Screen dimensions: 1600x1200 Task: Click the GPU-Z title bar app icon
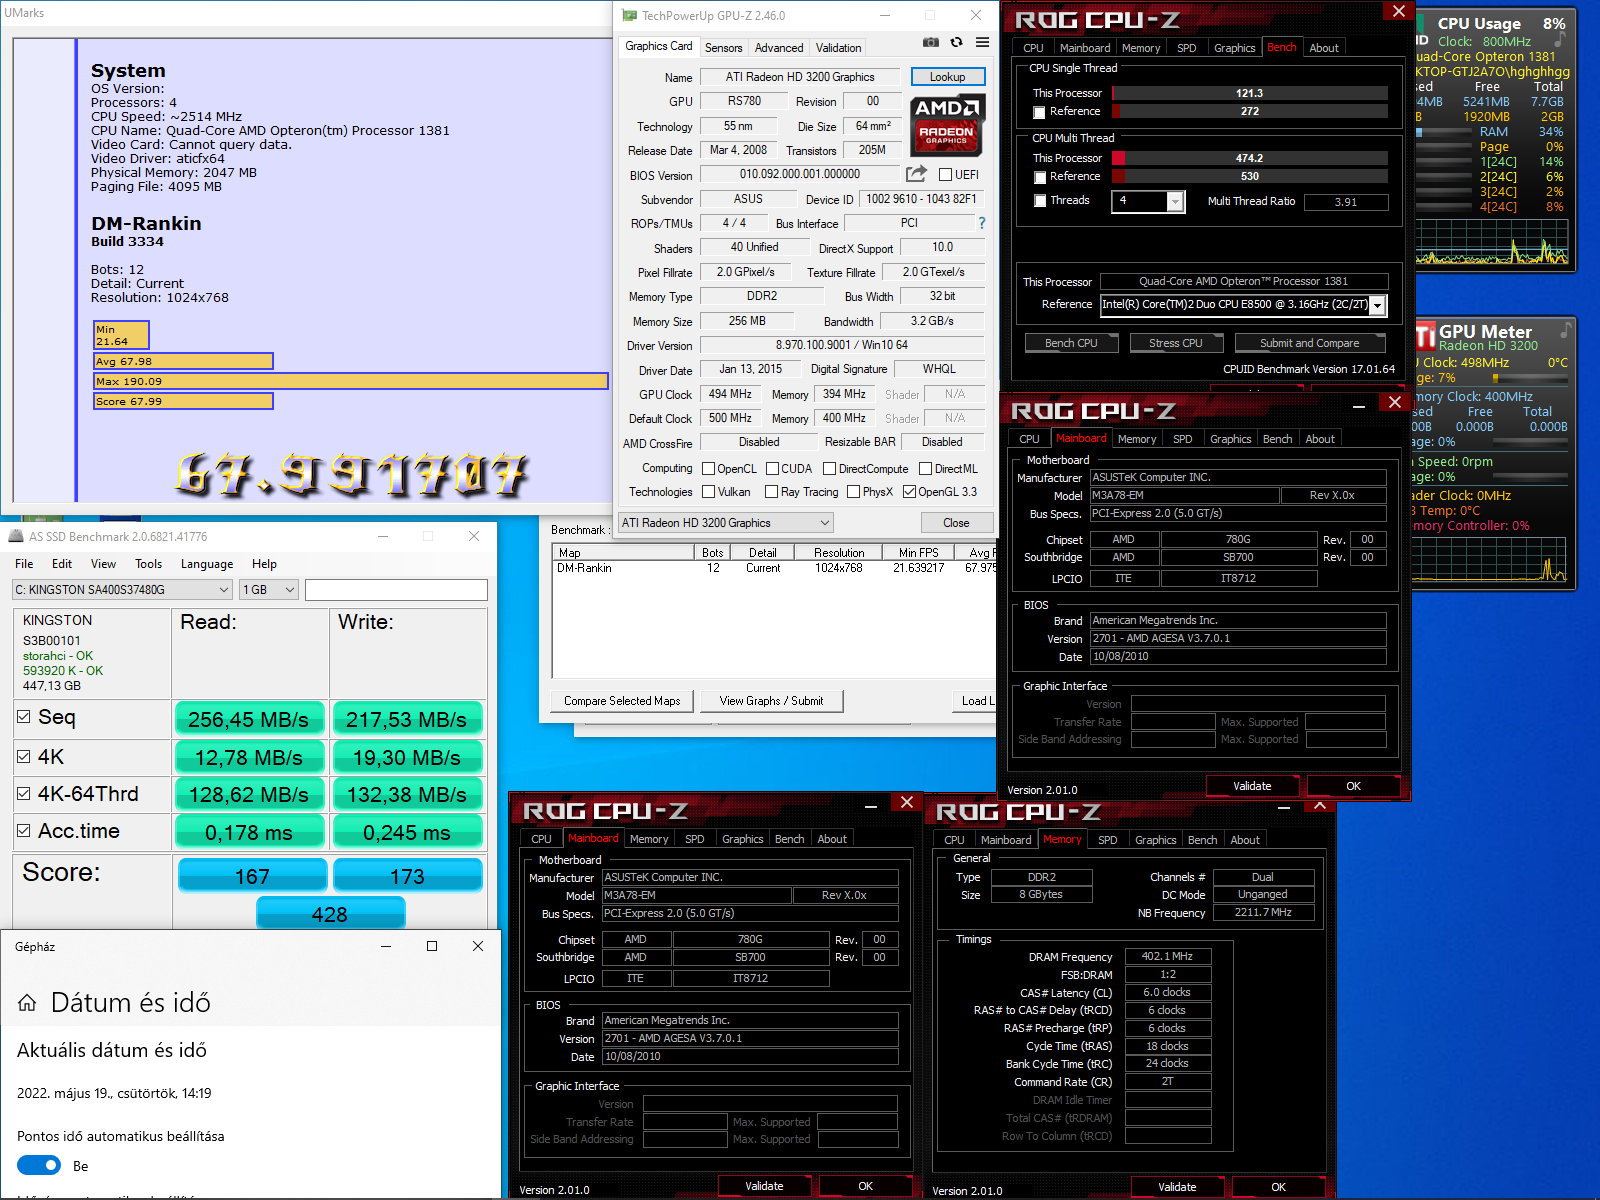629,15
